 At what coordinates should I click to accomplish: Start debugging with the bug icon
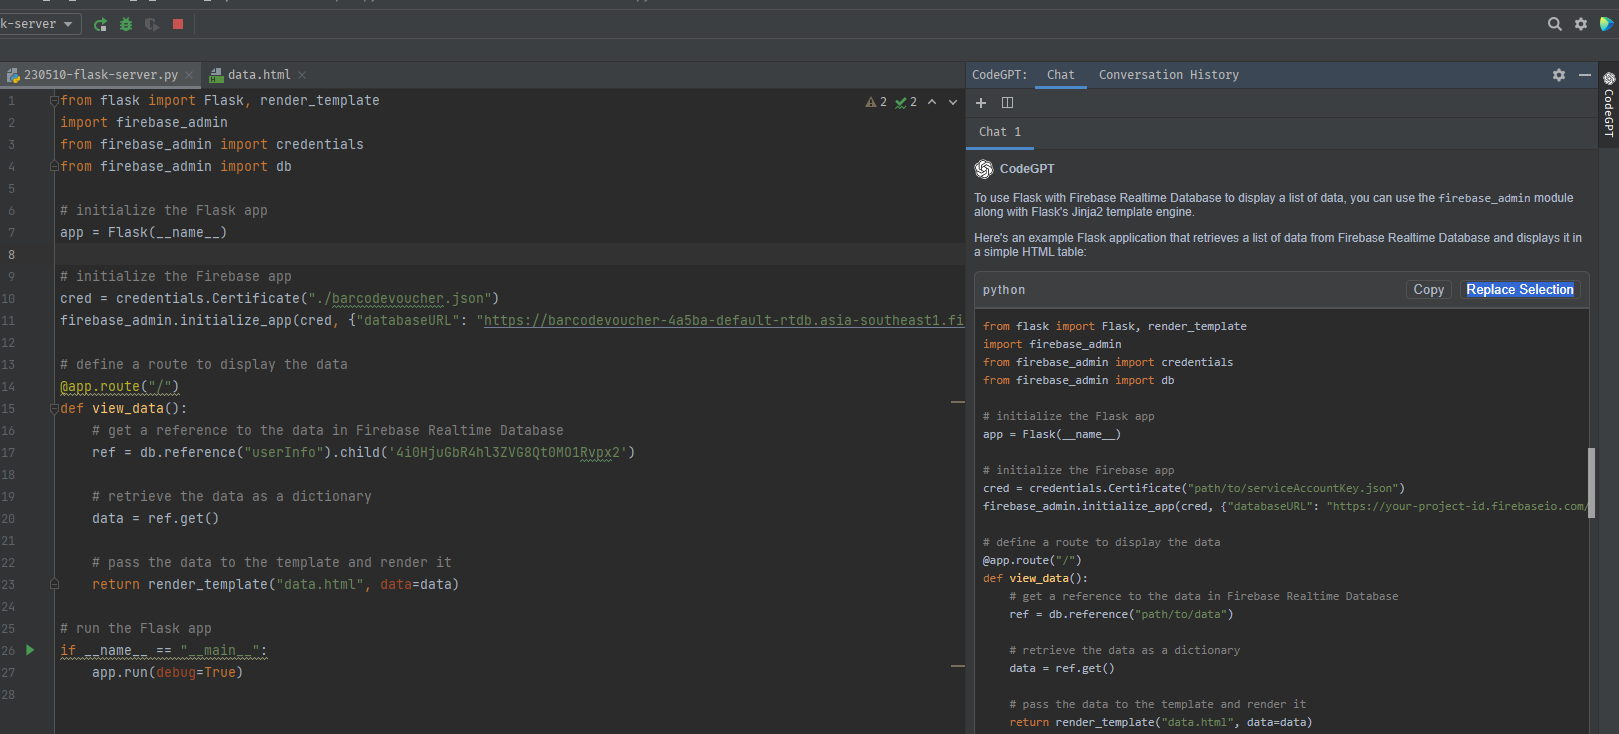point(126,24)
